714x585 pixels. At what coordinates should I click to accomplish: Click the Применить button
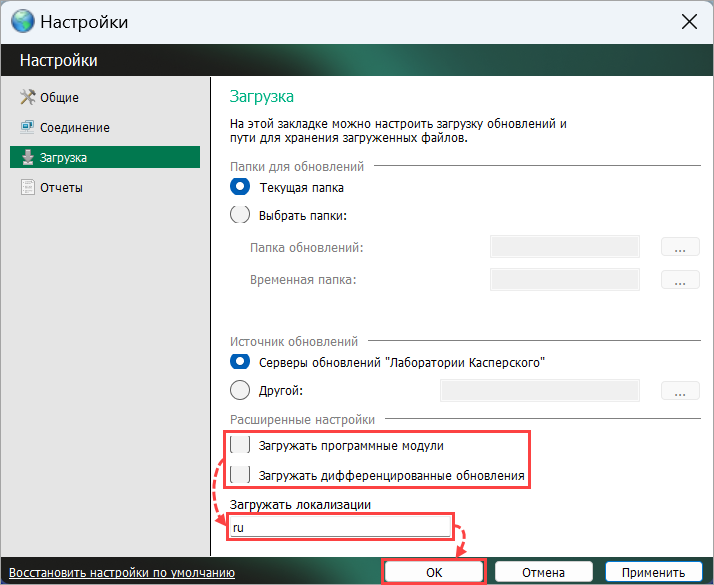coord(653,572)
